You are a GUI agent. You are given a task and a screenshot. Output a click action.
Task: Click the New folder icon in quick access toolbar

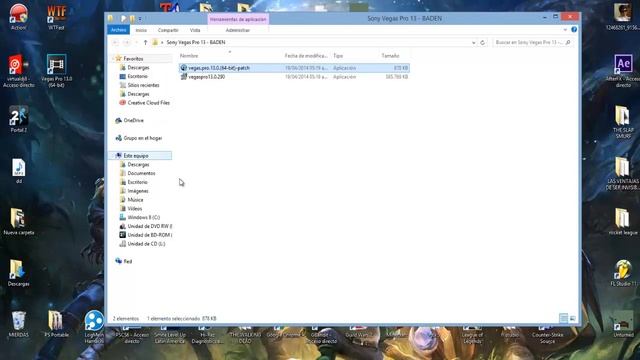pos(132,18)
